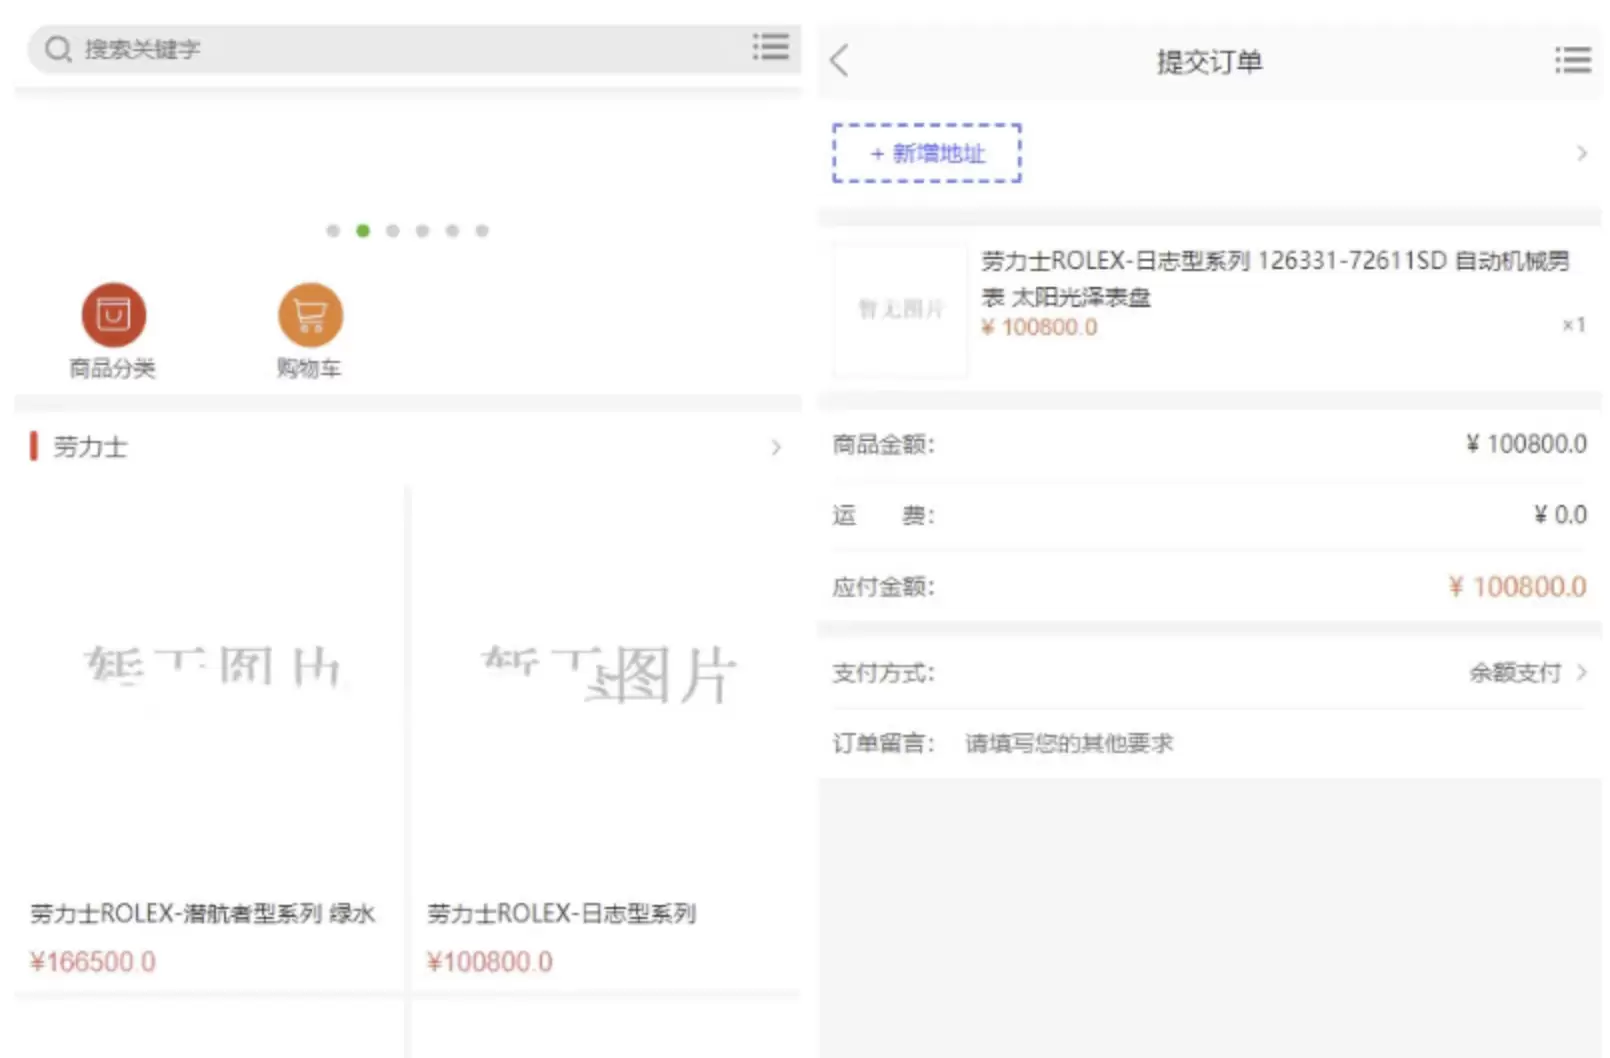Click the 应付金额 total value
Viewport: 1610px width, 1058px height.
(x=1518, y=586)
